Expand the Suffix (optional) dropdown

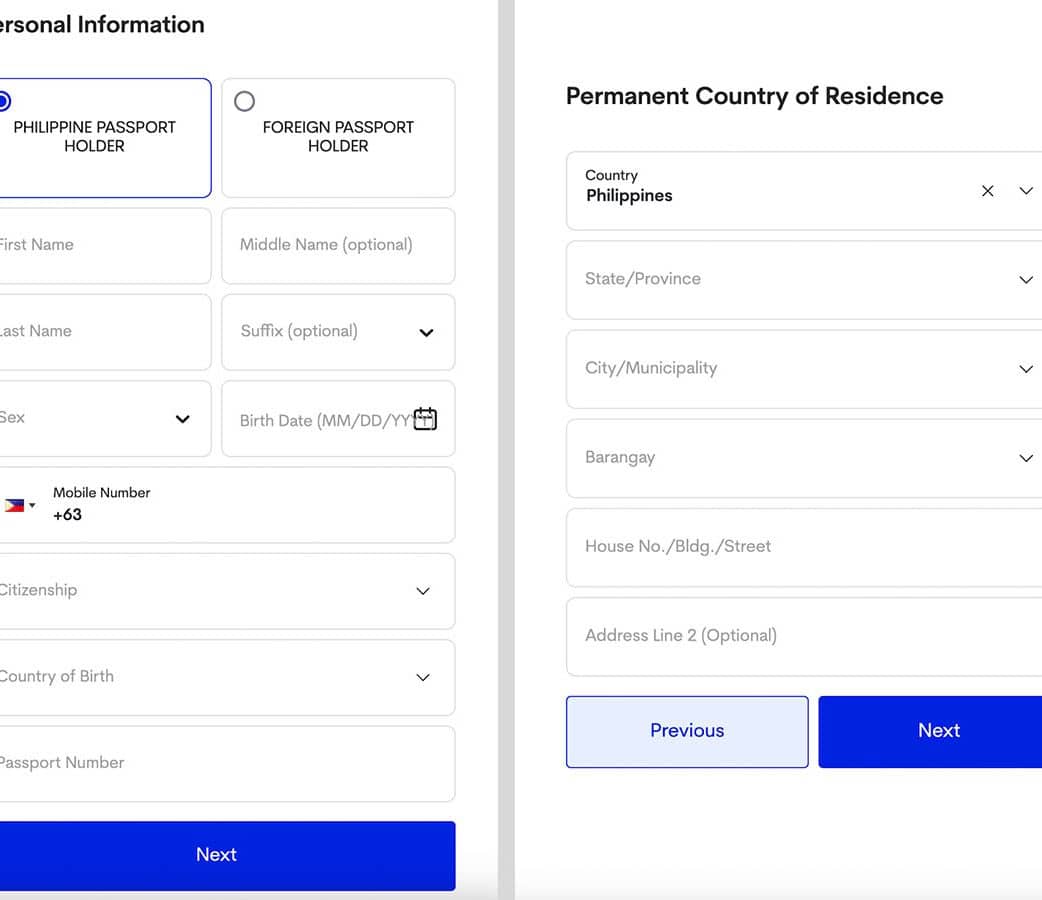click(426, 332)
